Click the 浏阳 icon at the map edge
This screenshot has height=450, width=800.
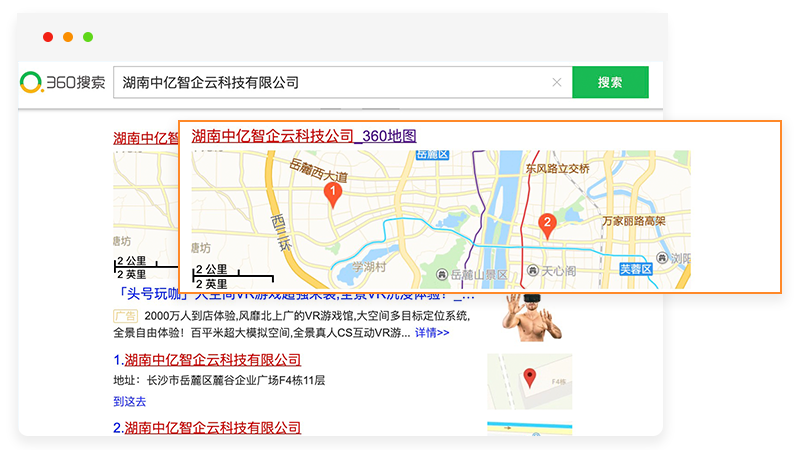click(662, 258)
